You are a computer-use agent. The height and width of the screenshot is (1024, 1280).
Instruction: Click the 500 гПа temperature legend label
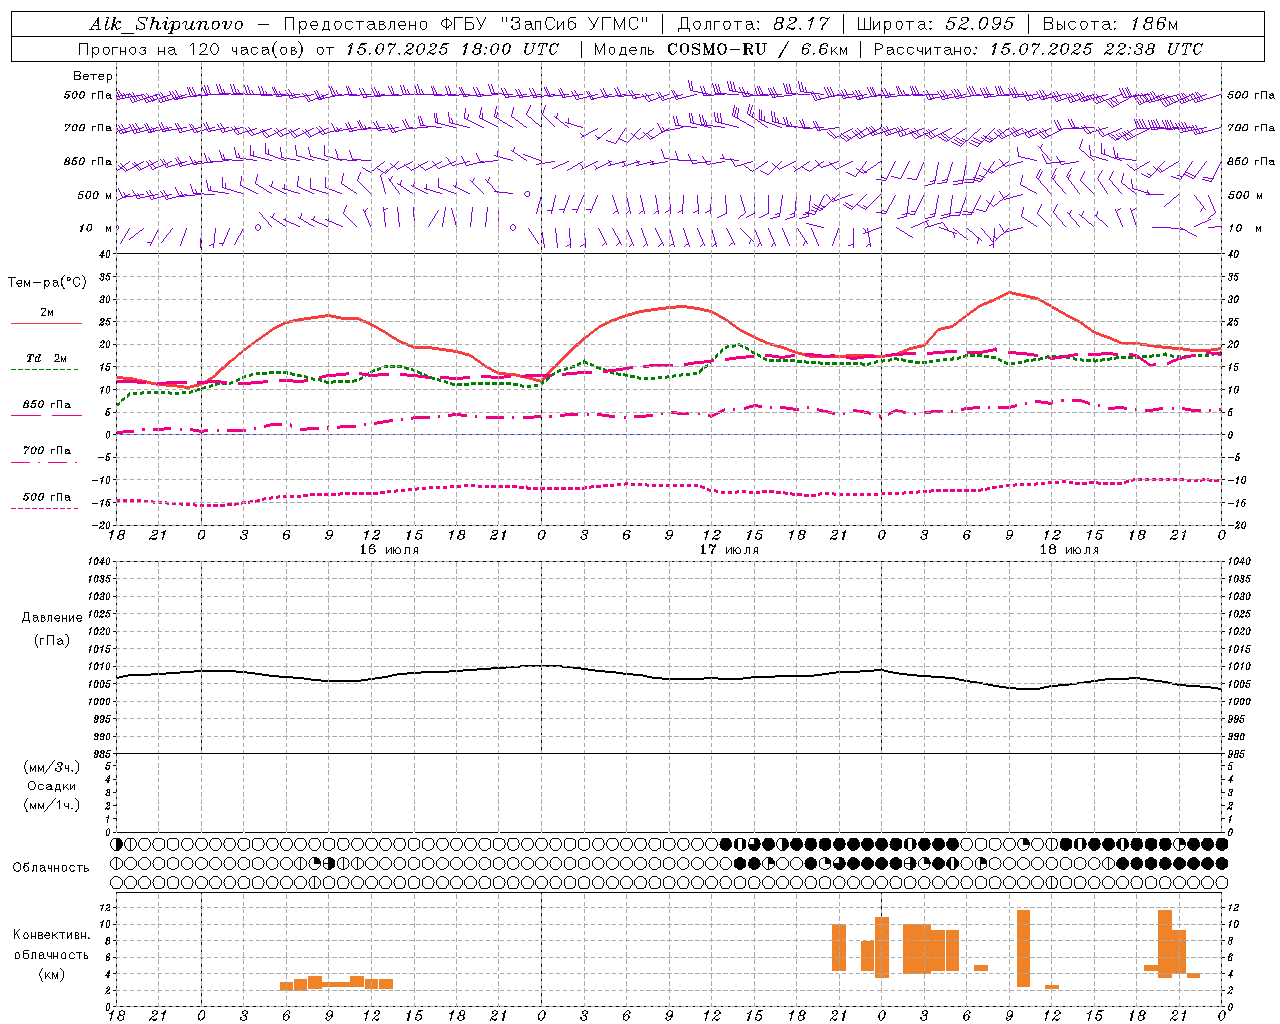(47, 497)
